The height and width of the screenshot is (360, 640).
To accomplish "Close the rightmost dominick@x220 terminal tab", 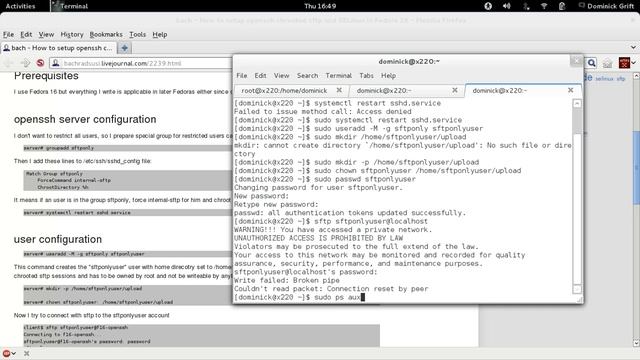I will coord(571,90).
